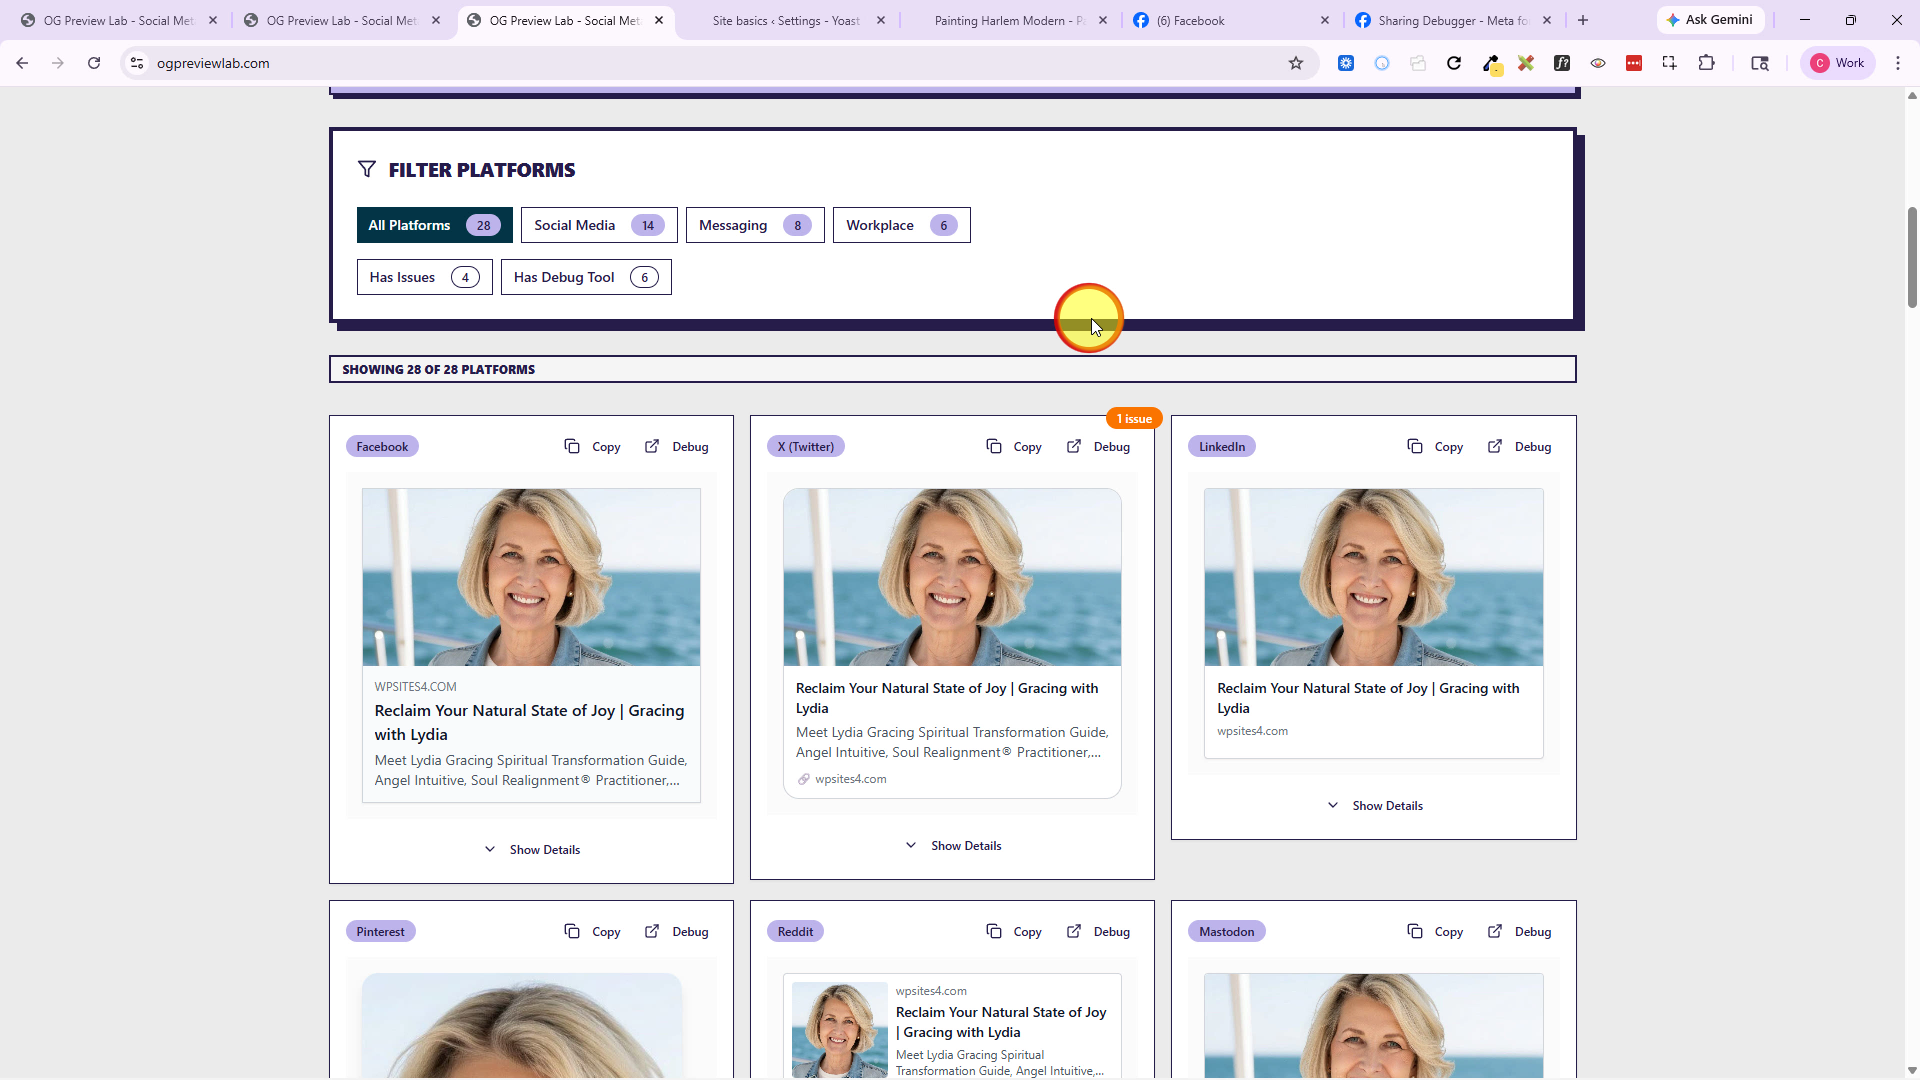Image resolution: width=1920 pixels, height=1080 pixels.
Task: Open the browser Extensions puzzle icon
Action: tap(1707, 63)
